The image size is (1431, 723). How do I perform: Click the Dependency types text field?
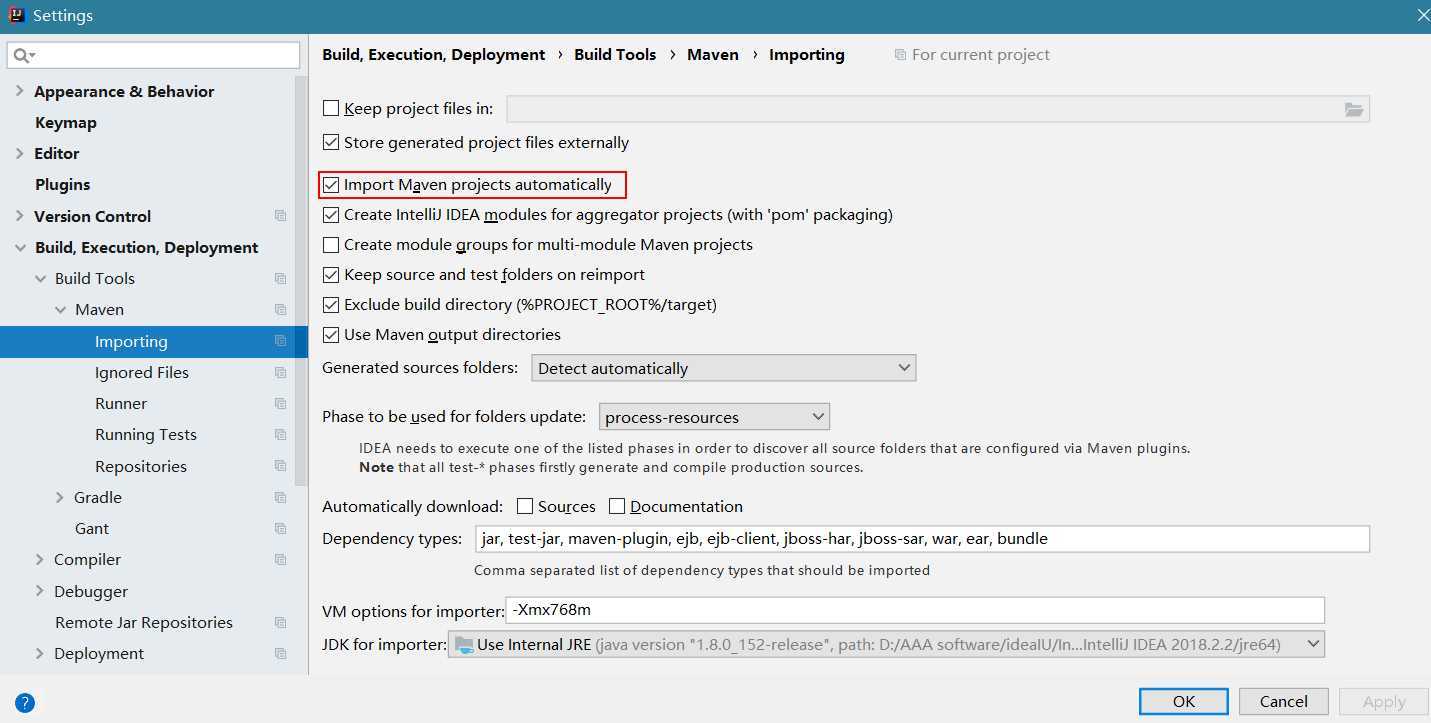click(922, 539)
